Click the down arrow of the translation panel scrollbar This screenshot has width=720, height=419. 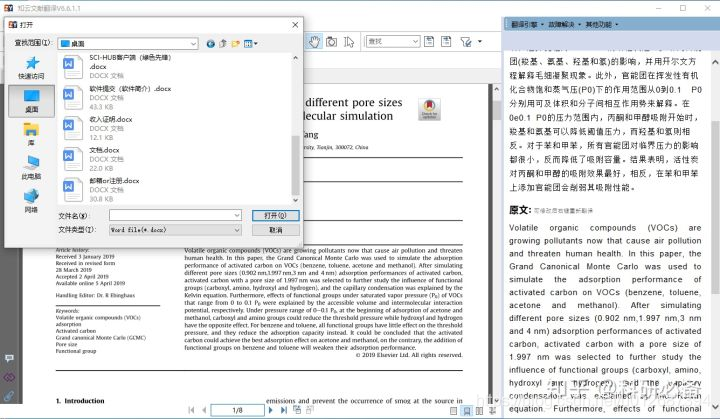pyautogui.click(x=715, y=407)
